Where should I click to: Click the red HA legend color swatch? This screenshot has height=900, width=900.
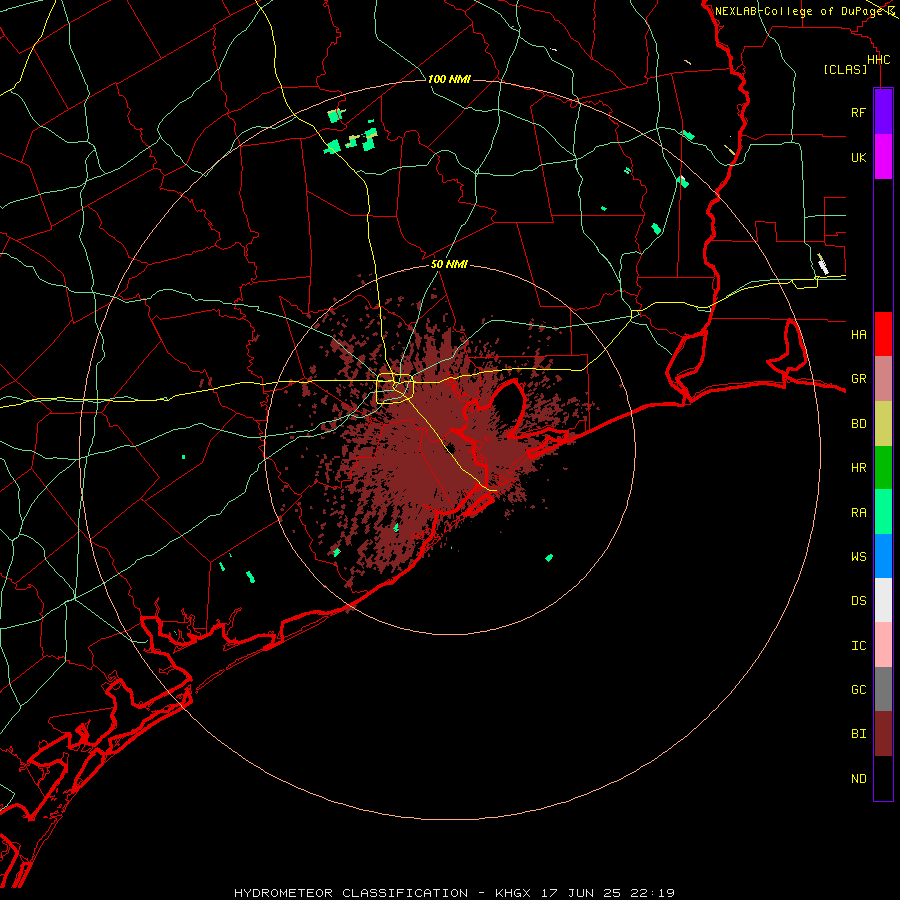(x=883, y=334)
